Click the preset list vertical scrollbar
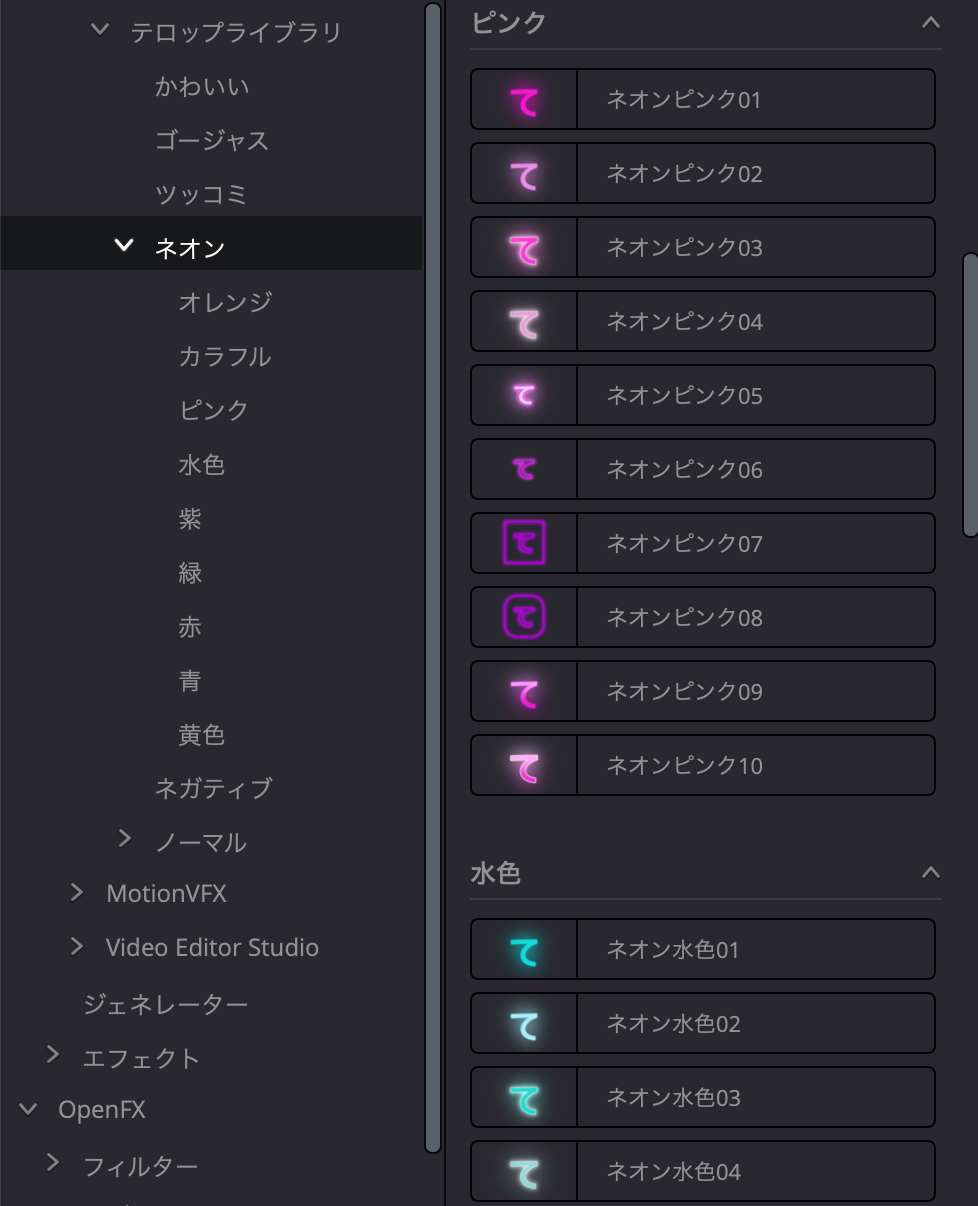The image size is (978, 1206). pos(970,395)
